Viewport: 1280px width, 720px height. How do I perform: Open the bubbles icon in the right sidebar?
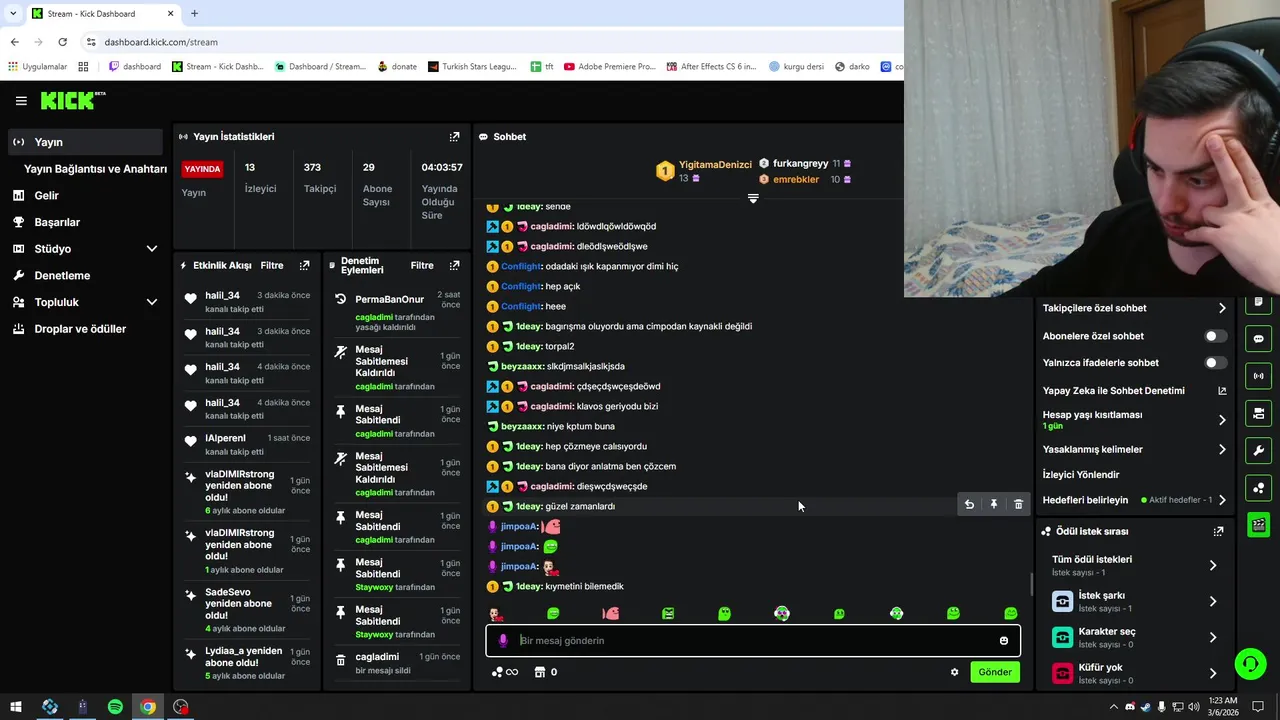coord(1258,487)
